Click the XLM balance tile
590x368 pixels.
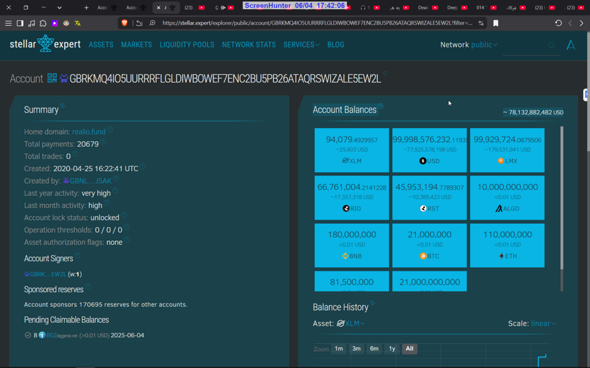tap(352, 150)
